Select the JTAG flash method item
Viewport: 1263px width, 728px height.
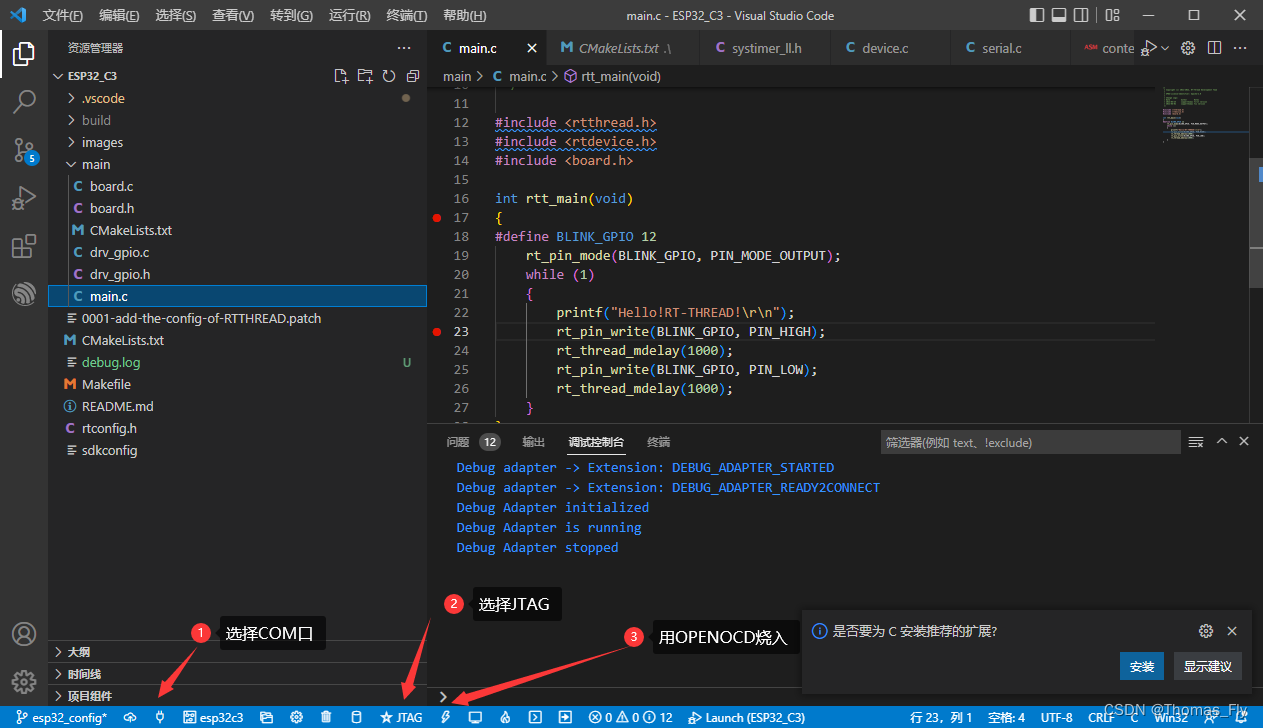click(401, 717)
